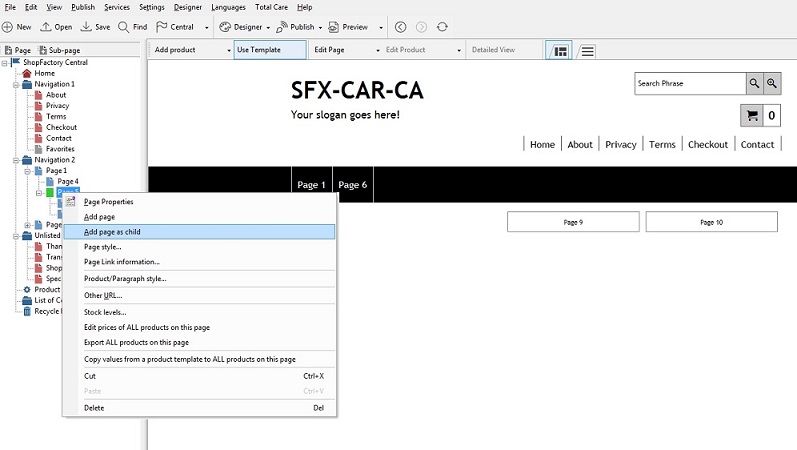Click the Find magnifier button
Screen dimensions: 797x450
pyautogui.click(x=132, y=27)
